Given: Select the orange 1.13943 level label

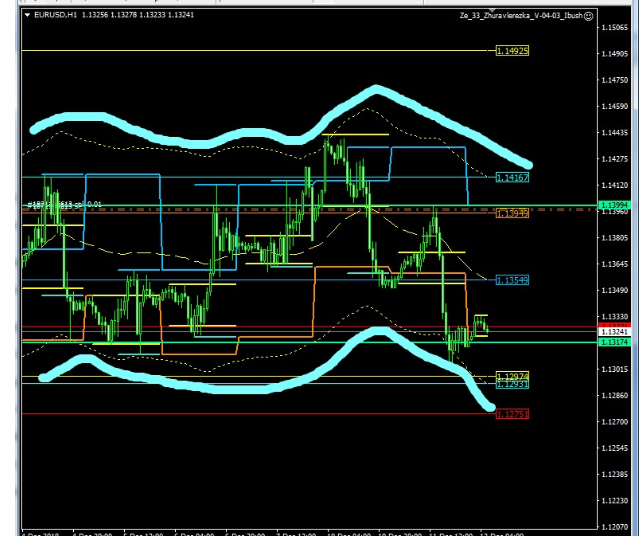Looking at the screenshot, I should [512, 213].
